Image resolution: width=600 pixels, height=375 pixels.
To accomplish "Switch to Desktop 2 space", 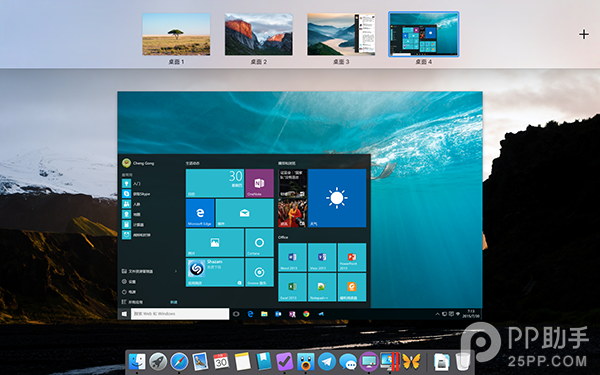I will click(x=259, y=34).
